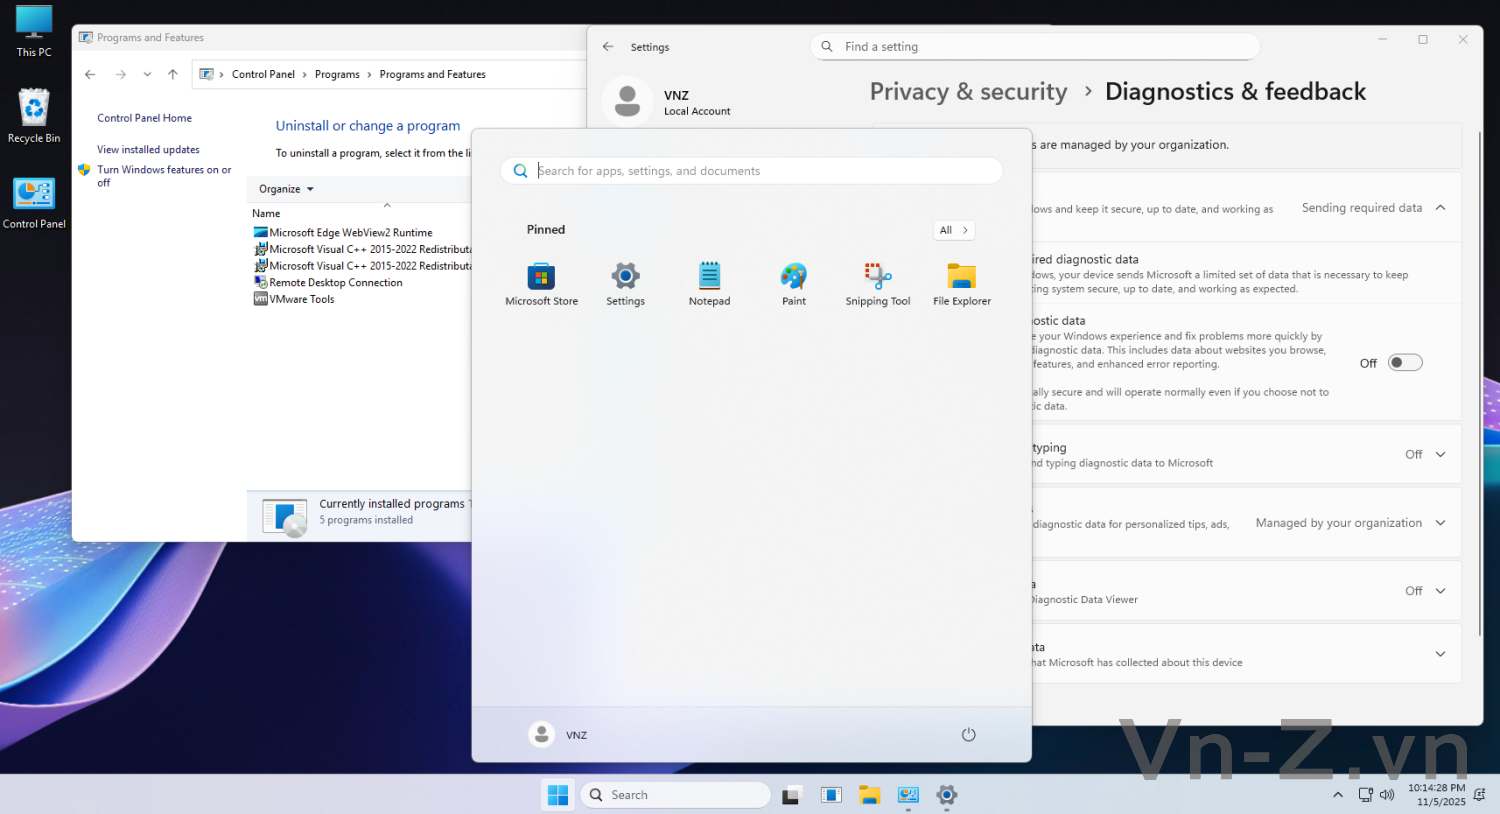Click Programs in the breadcrumb path
The width and height of the screenshot is (1500, 814).
click(x=337, y=74)
